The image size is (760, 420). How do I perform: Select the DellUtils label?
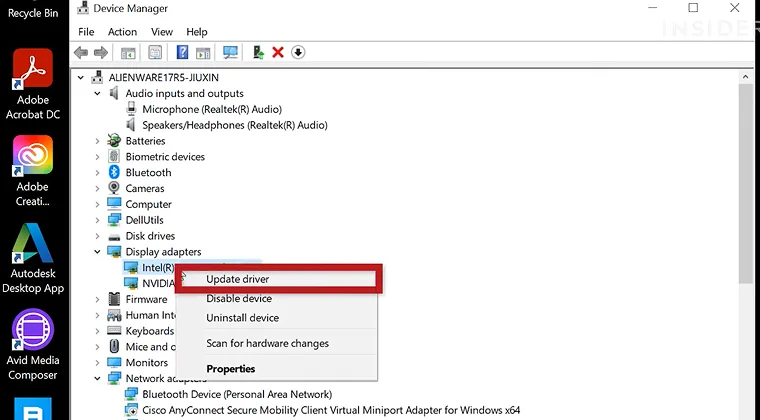[x=144, y=220]
